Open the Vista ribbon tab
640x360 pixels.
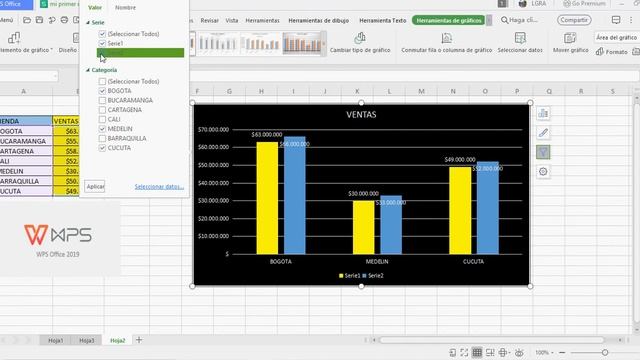point(232,20)
